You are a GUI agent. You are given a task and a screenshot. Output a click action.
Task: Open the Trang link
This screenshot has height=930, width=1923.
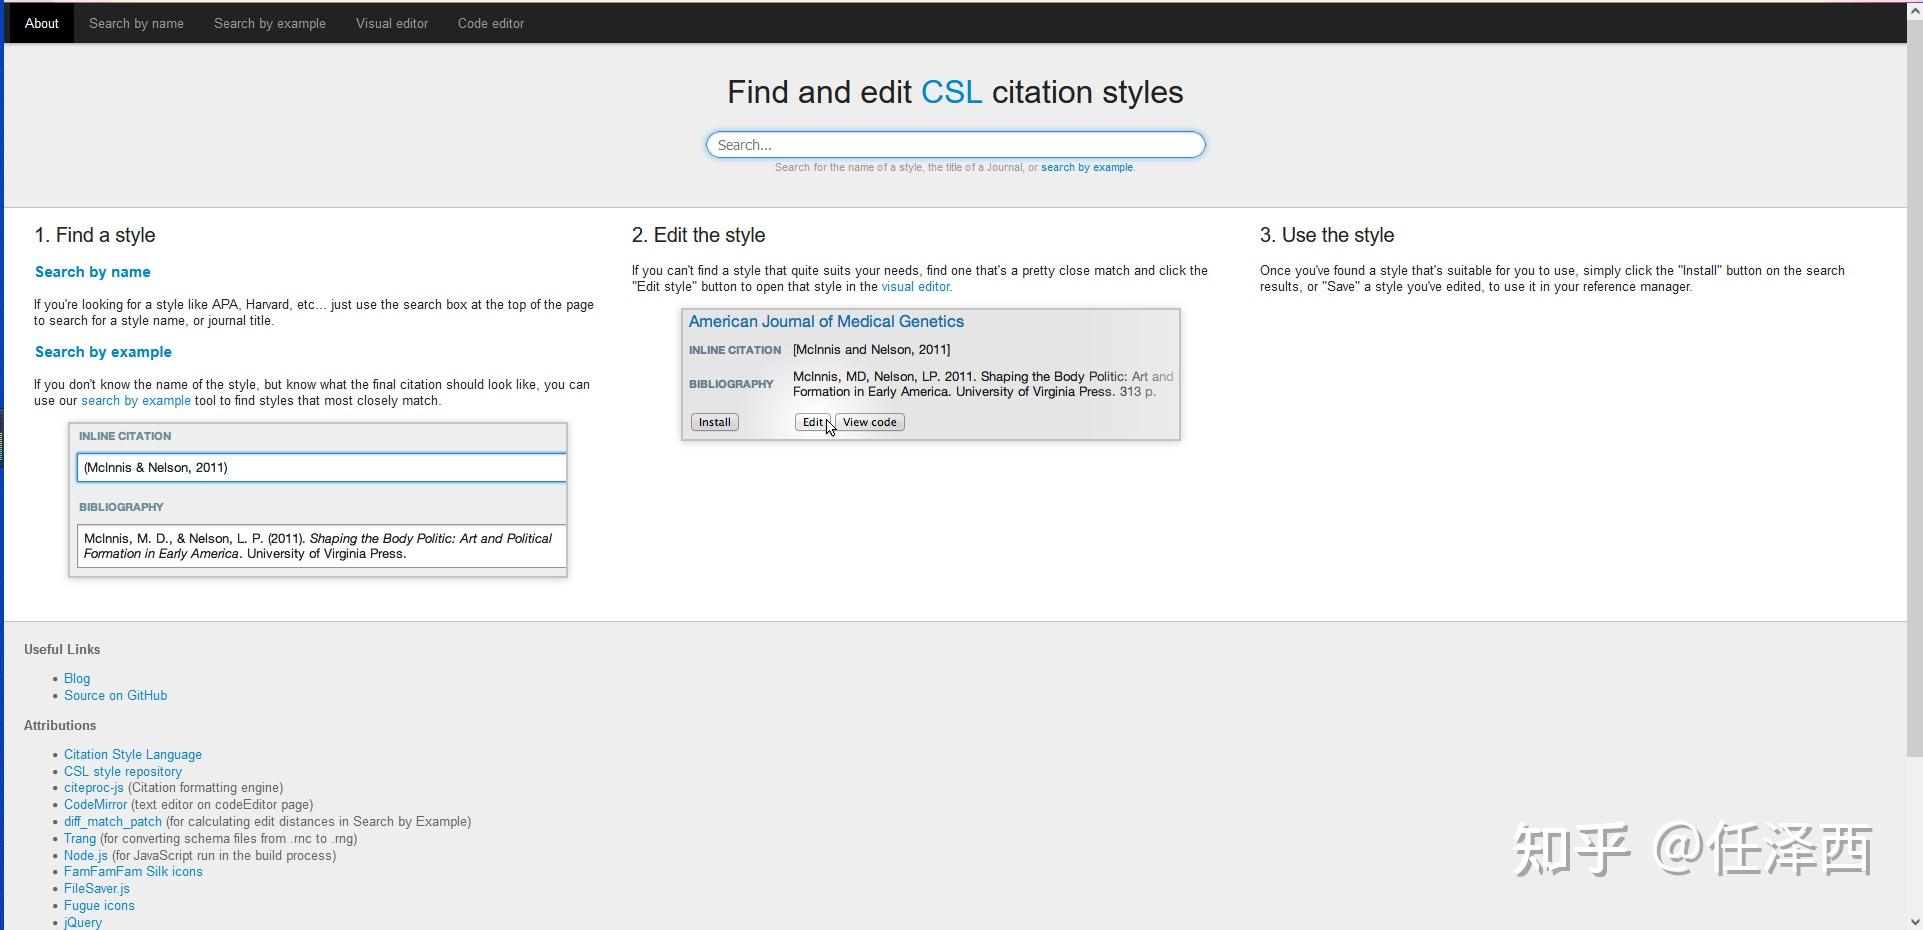[x=80, y=839]
